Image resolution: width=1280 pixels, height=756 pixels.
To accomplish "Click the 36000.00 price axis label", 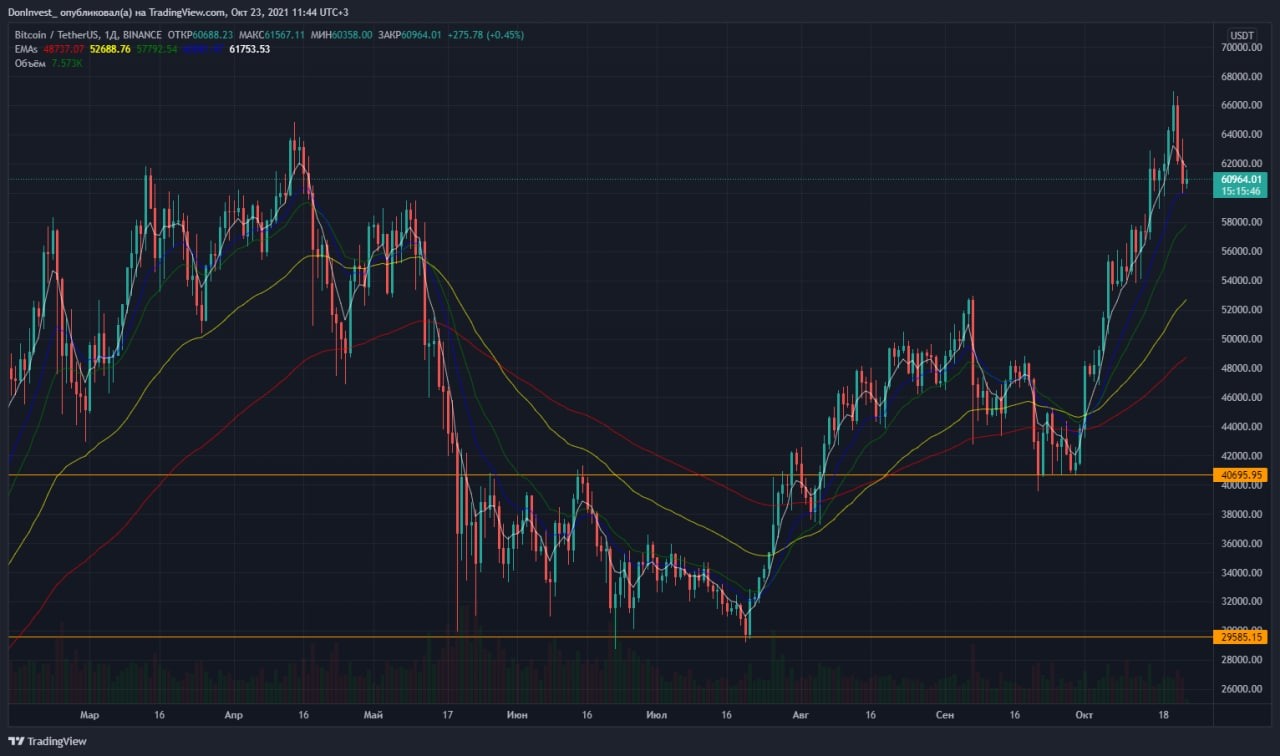I will [x=1241, y=544].
